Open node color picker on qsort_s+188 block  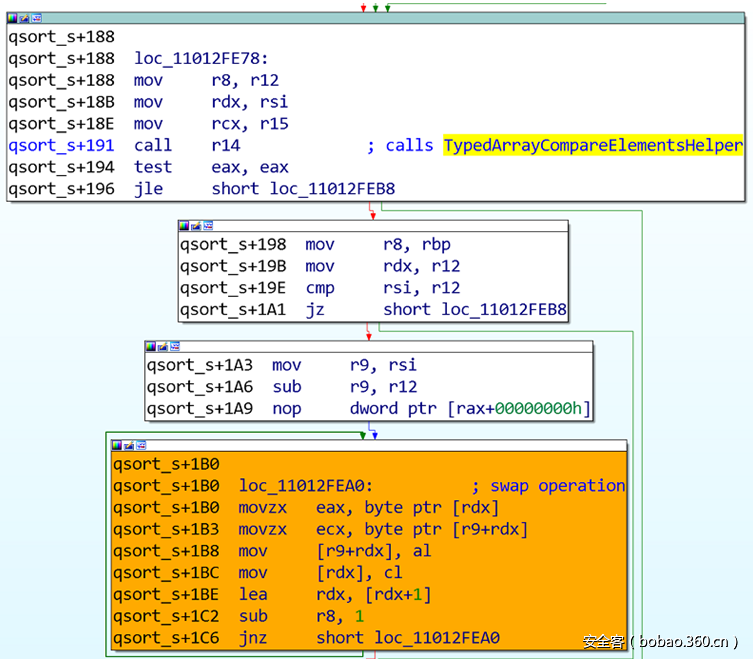click(x=12, y=18)
